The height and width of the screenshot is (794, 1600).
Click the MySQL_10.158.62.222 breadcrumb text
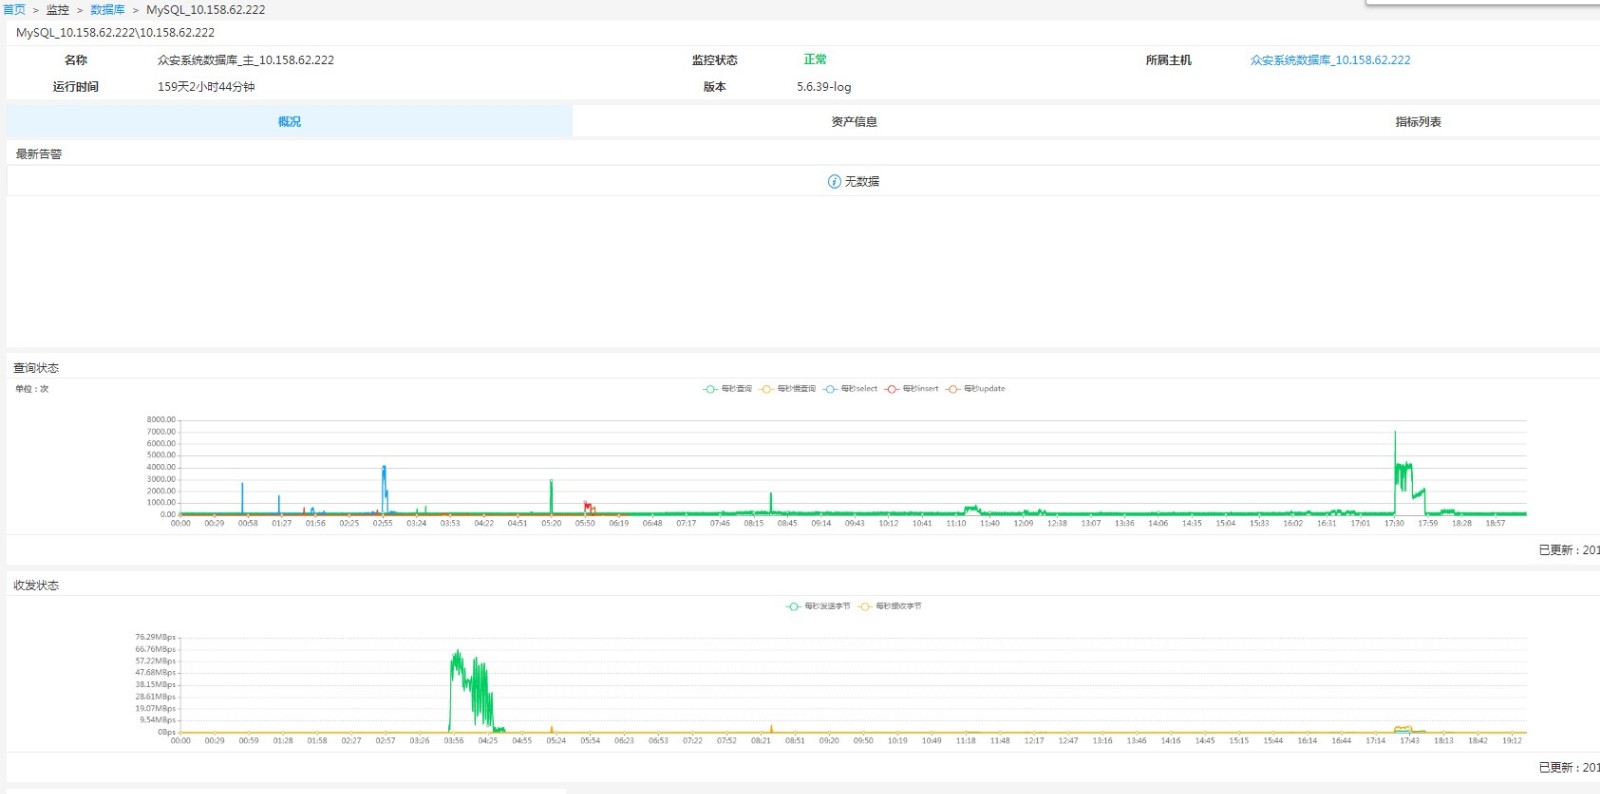tap(206, 9)
